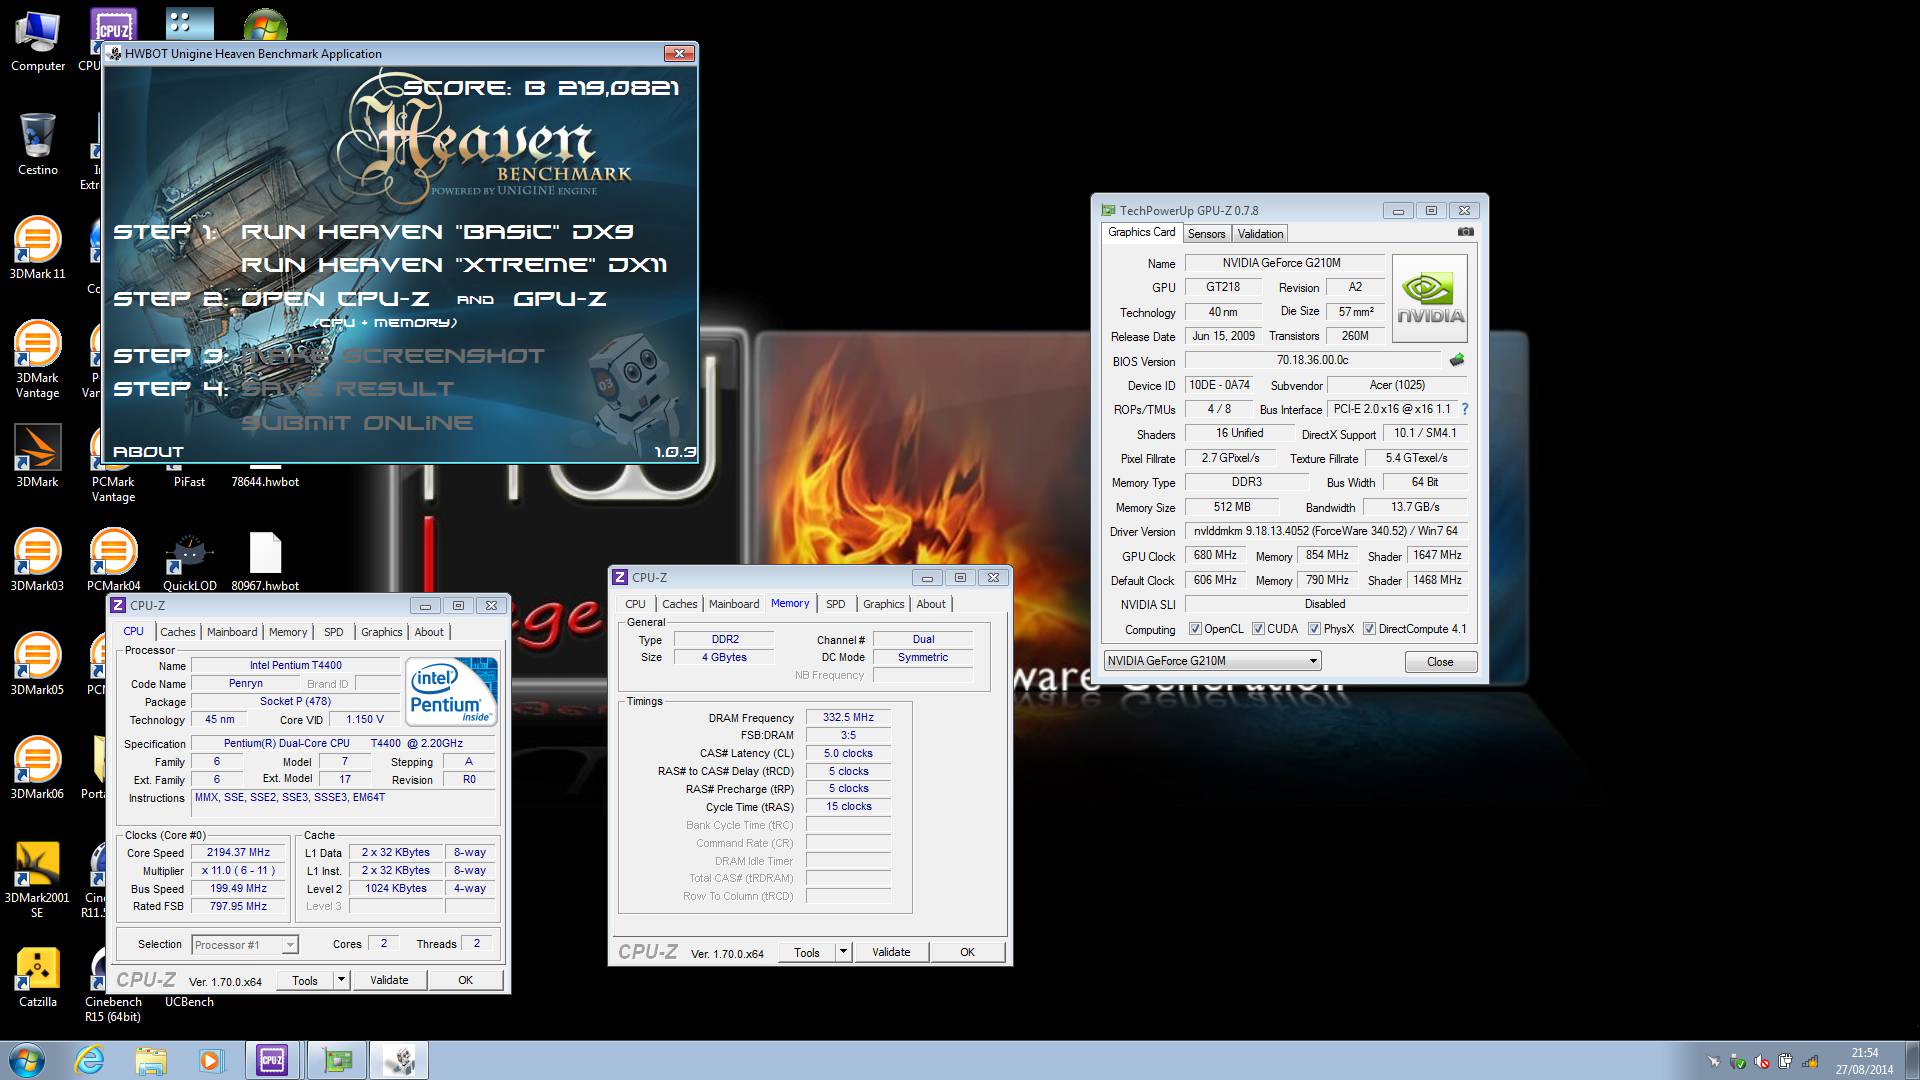
Task: Open the 3DMark desktop shortcut
Action: 38,456
